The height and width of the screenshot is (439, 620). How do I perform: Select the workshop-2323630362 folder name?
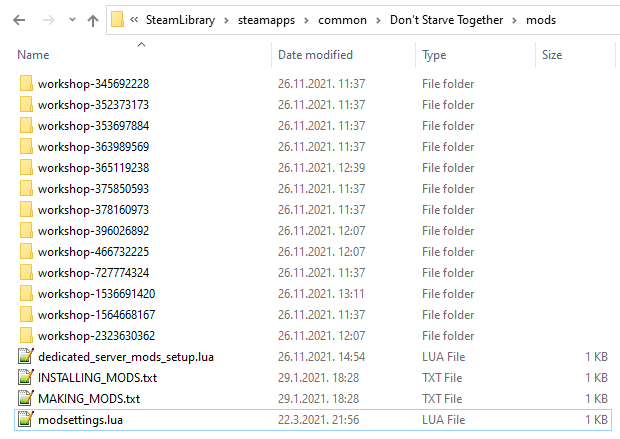96,335
